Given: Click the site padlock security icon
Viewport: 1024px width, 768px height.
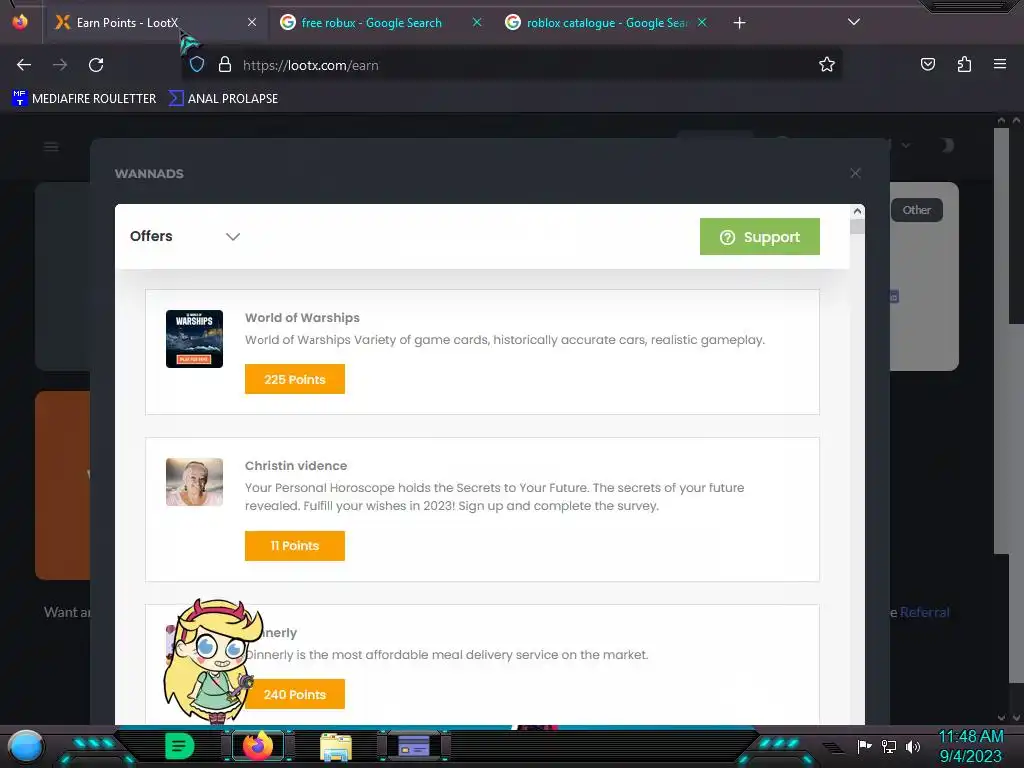Looking at the screenshot, I should click(225, 65).
